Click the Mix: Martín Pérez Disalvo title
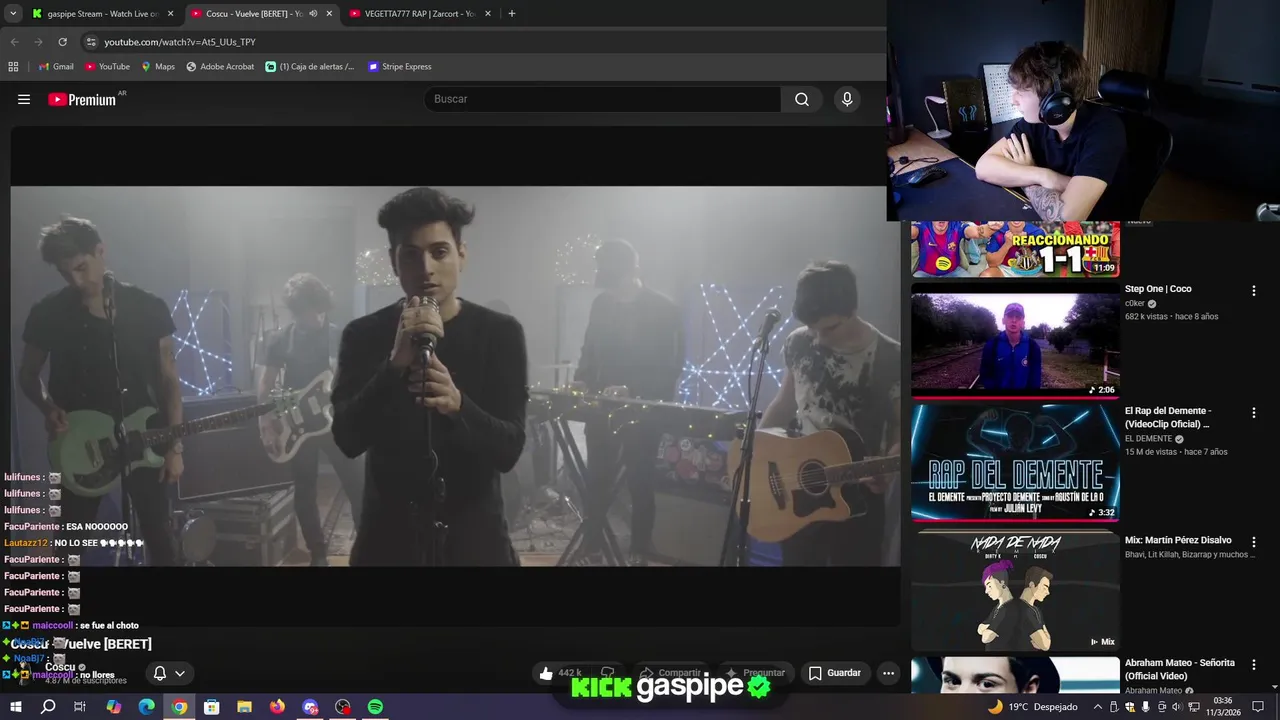The width and height of the screenshot is (1280, 720). tap(1178, 540)
